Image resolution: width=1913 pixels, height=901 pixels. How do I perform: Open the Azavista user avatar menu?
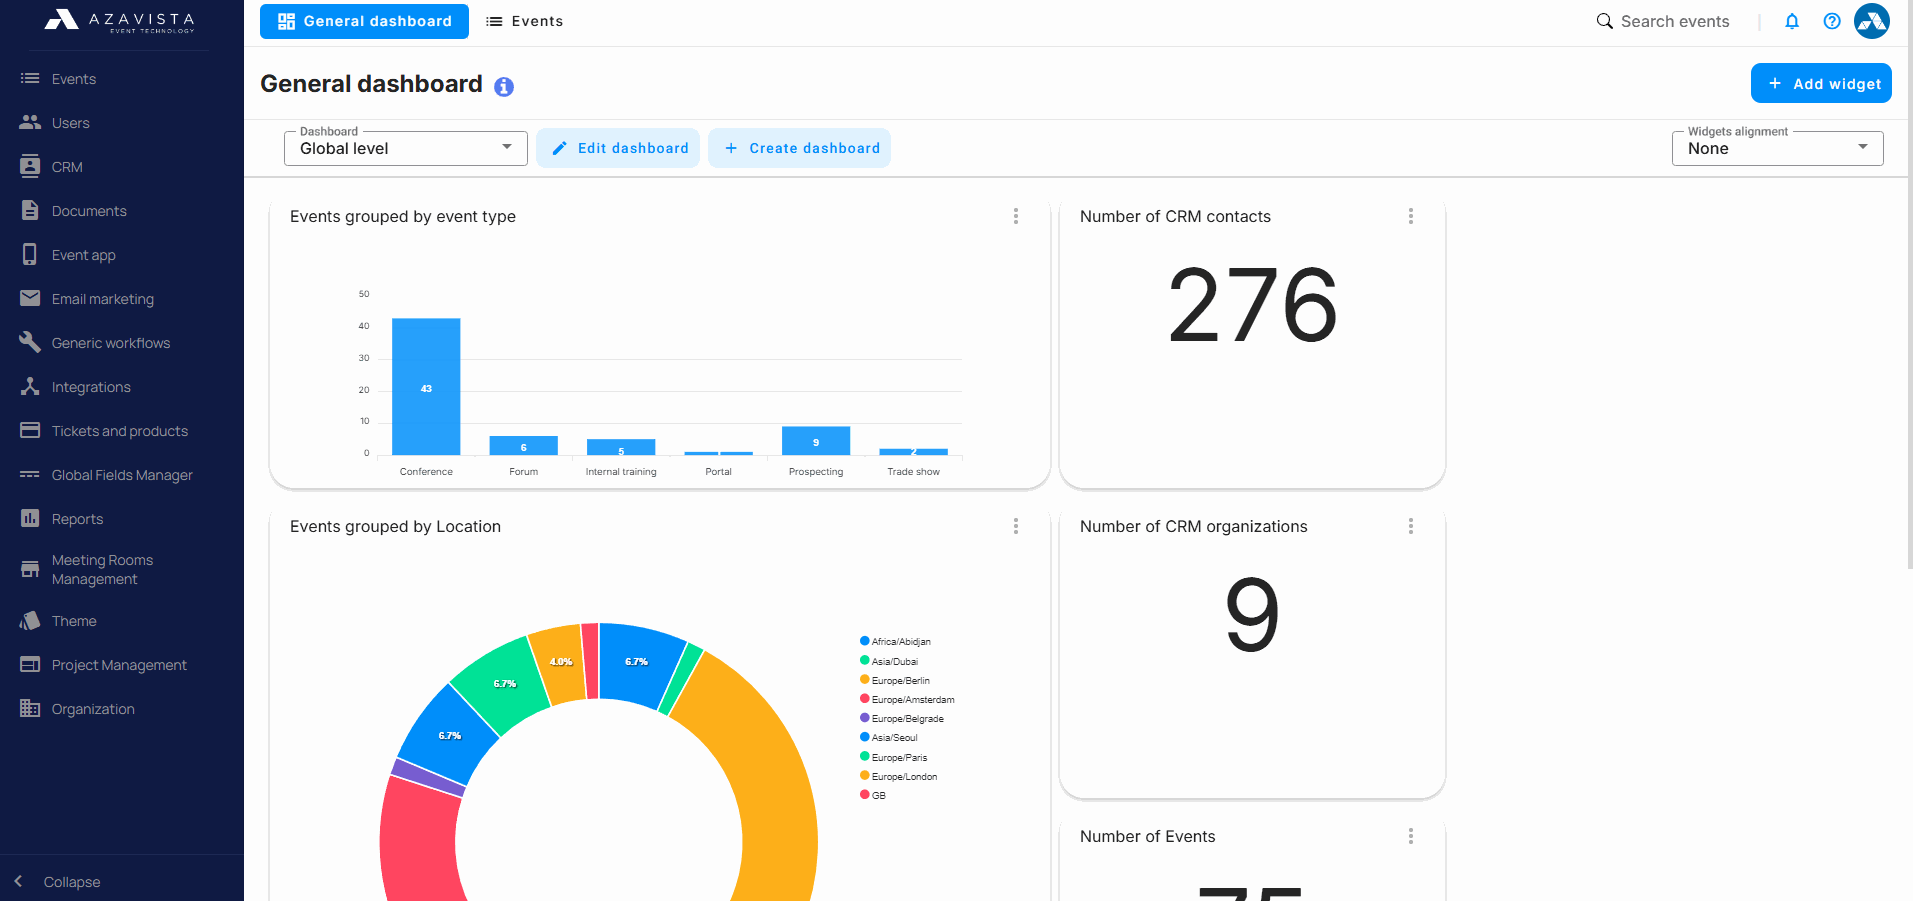click(1872, 21)
